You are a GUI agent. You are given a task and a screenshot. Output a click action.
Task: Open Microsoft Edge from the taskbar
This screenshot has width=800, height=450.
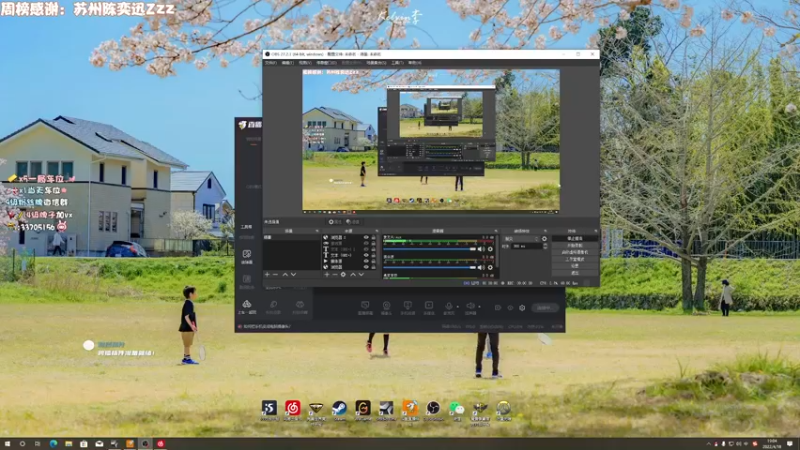[x=53, y=444]
